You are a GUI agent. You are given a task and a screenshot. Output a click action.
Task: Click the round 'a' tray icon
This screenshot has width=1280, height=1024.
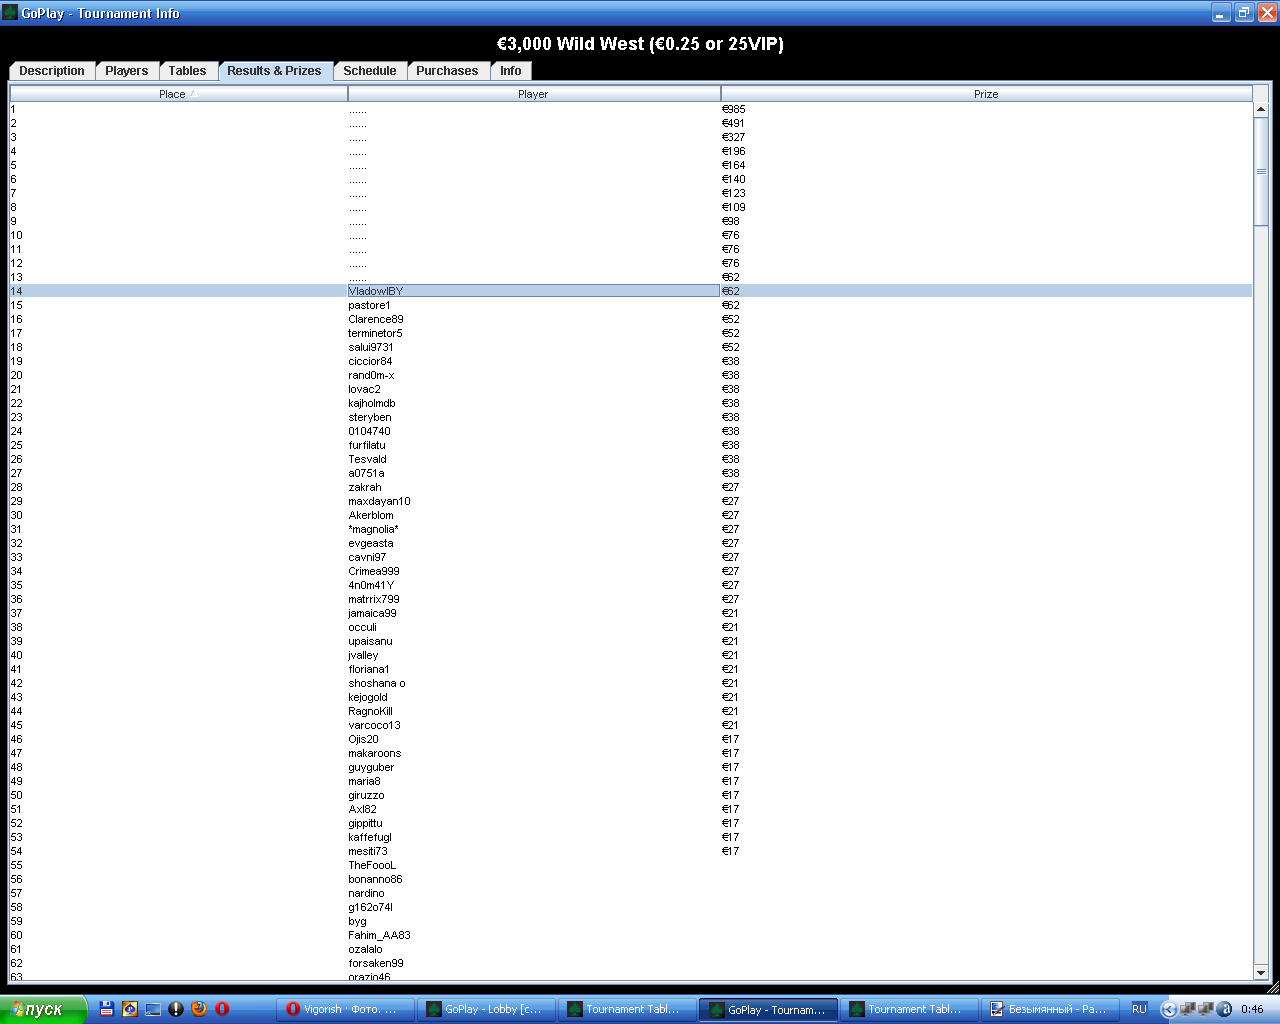click(1224, 1009)
